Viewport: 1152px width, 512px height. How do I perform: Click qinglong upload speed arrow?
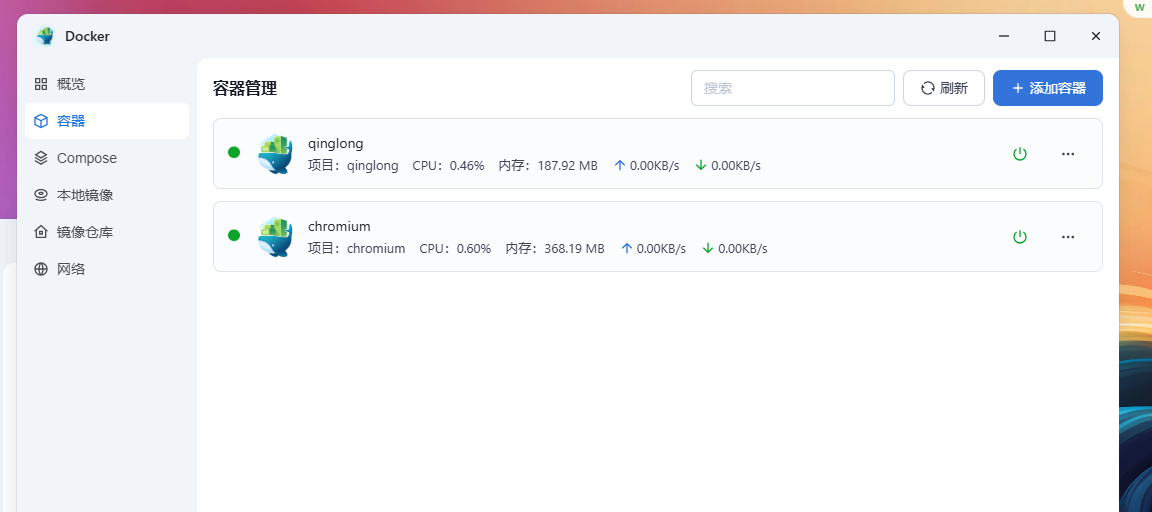click(619, 165)
